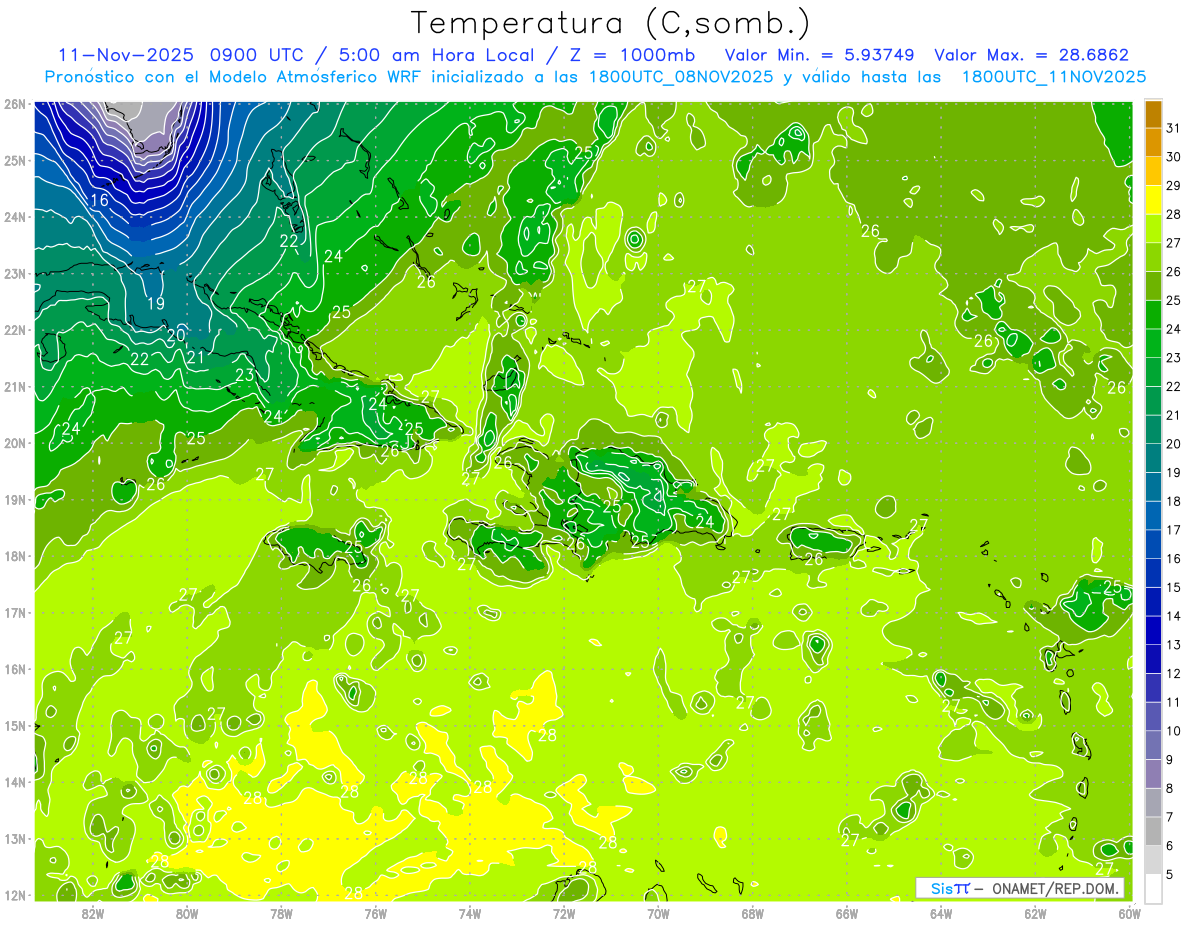Pick the amber legend band between 29 and 30

coord(1153,172)
